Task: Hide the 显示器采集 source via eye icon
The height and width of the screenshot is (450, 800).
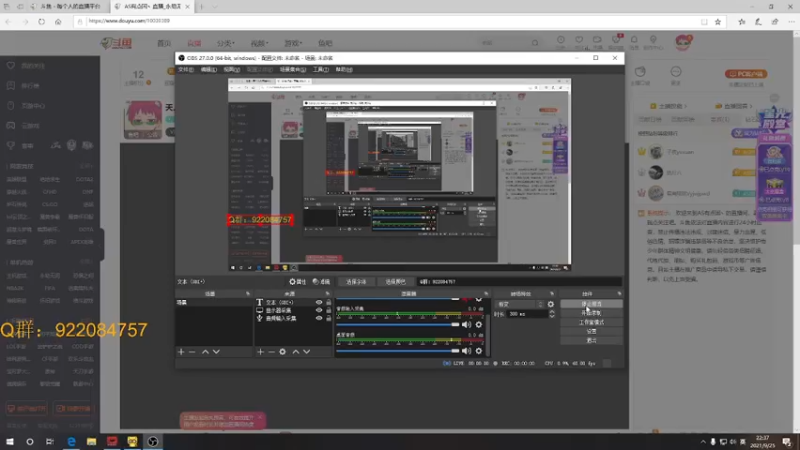Action: (x=319, y=310)
